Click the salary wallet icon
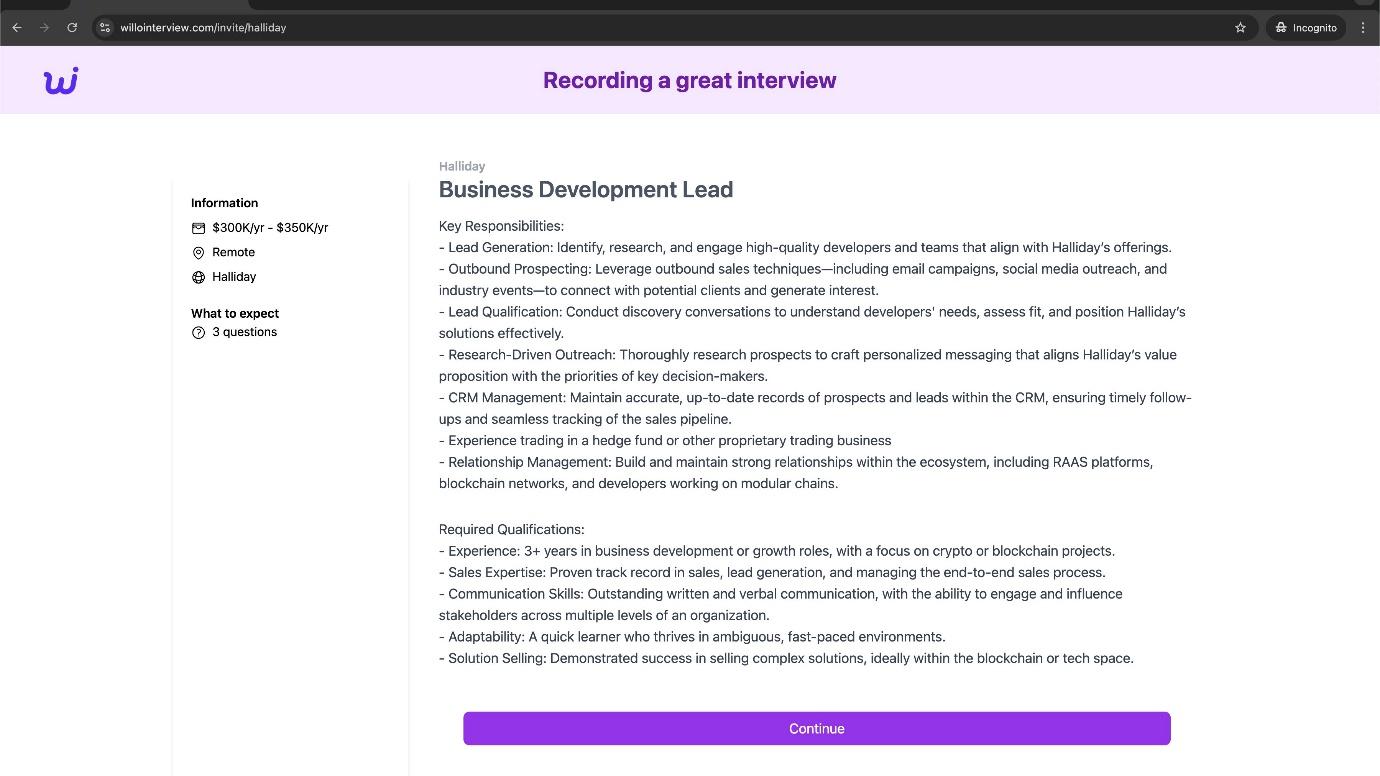Screen dimensions: 1380x776 point(198,228)
